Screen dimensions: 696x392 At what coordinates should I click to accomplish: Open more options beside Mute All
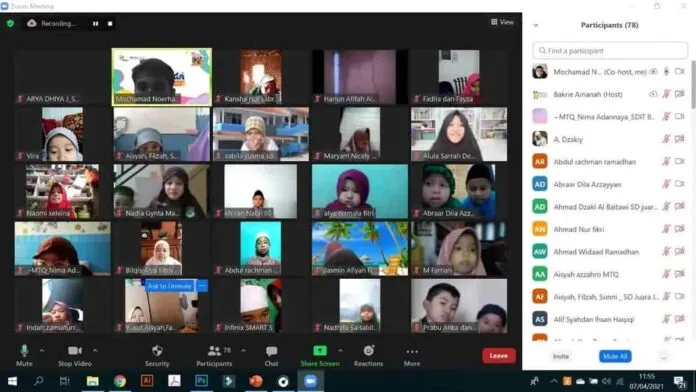coord(664,356)
